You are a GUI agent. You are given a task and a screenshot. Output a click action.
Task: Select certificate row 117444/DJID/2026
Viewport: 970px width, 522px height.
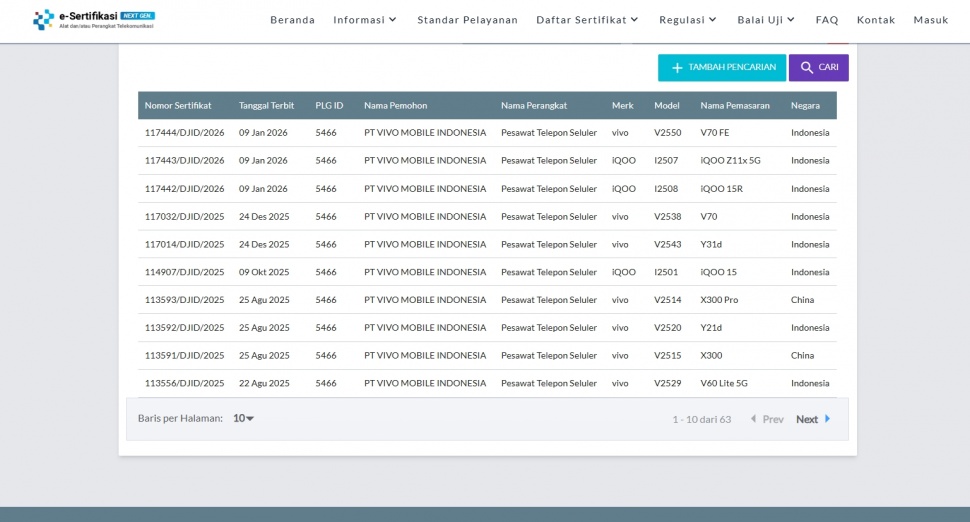coord(184,132)
